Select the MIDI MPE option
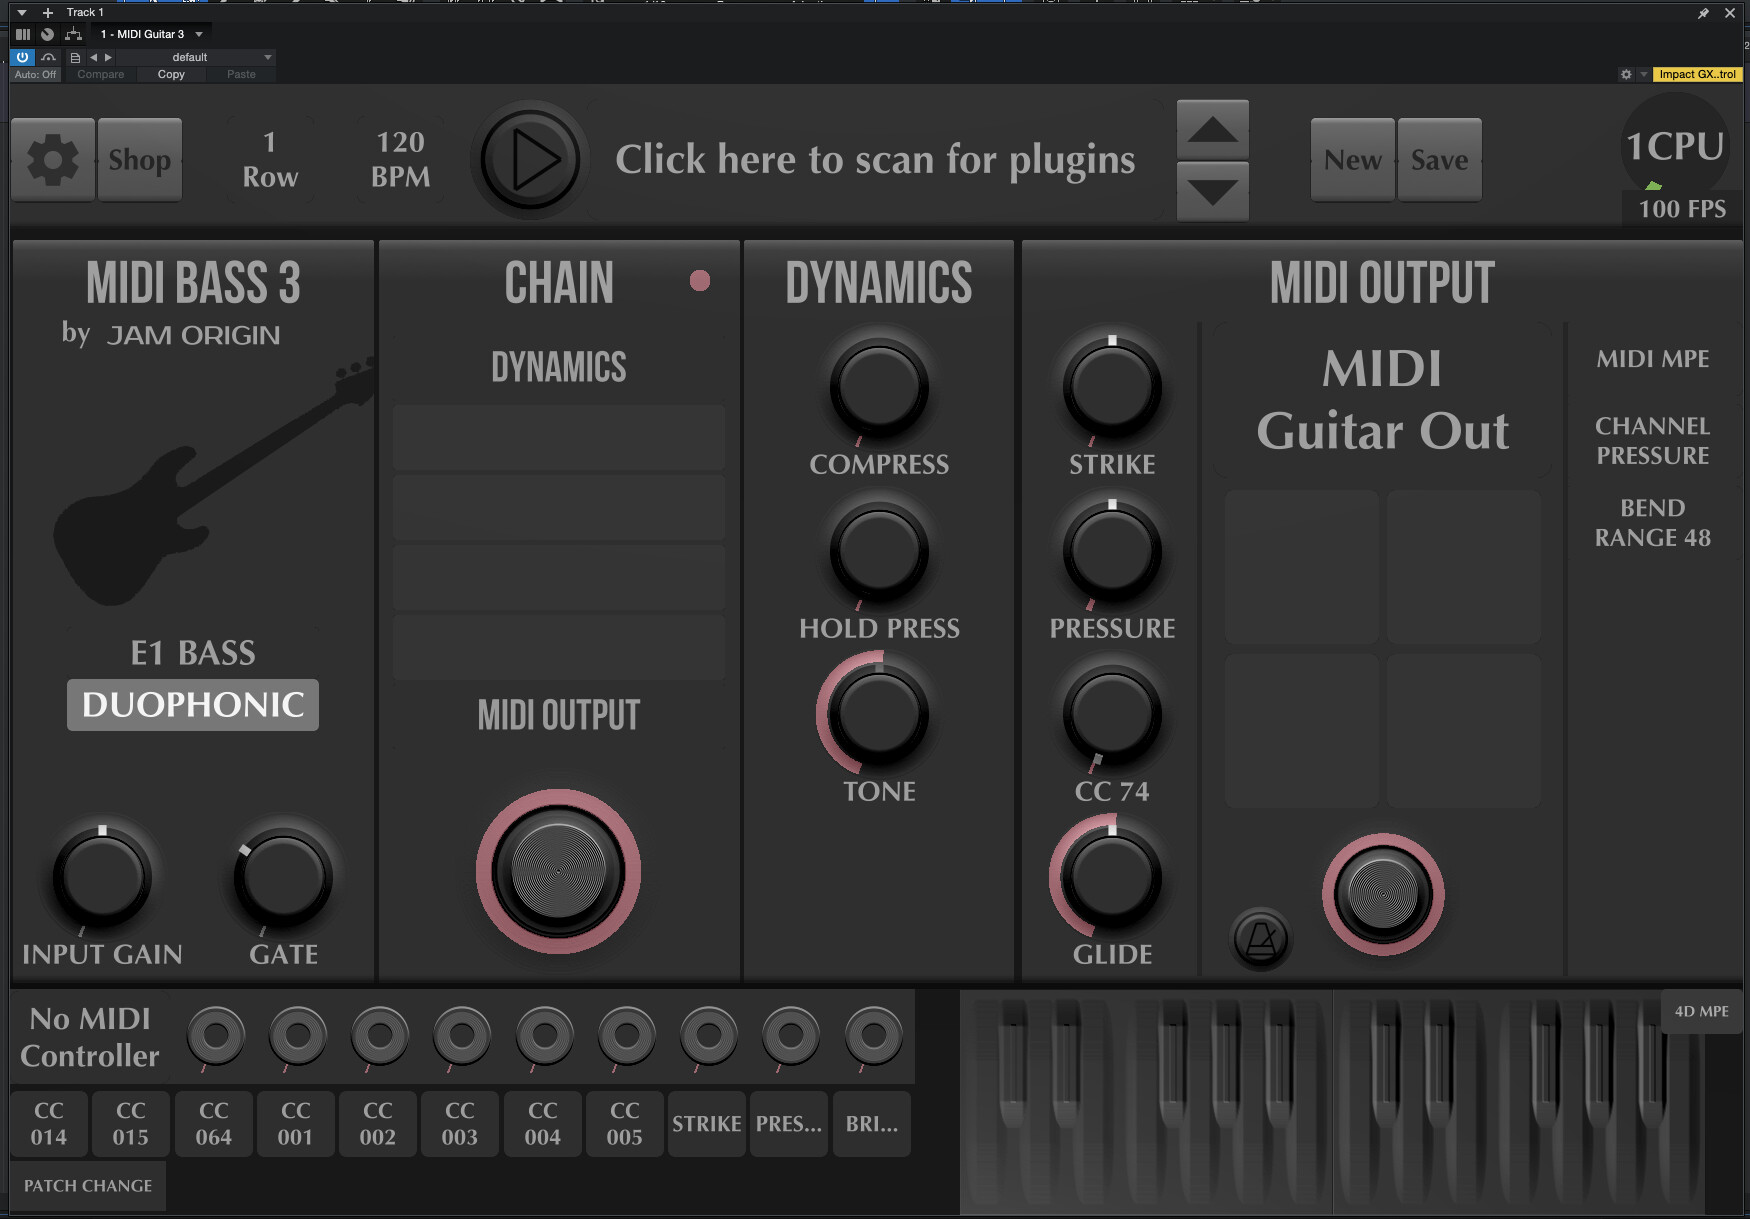This screenshot has height=1219, width=1750. [x=1652, y=359]
